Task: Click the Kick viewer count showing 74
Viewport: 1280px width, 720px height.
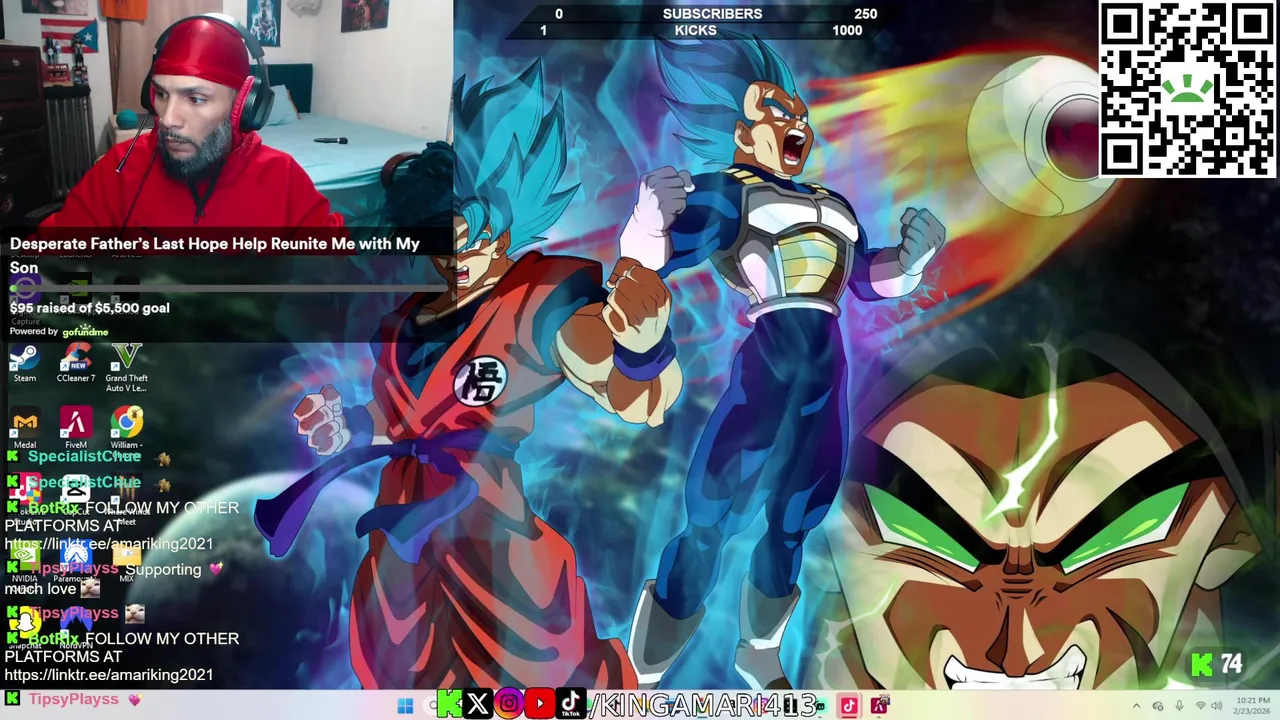Action: [1219, 664]
